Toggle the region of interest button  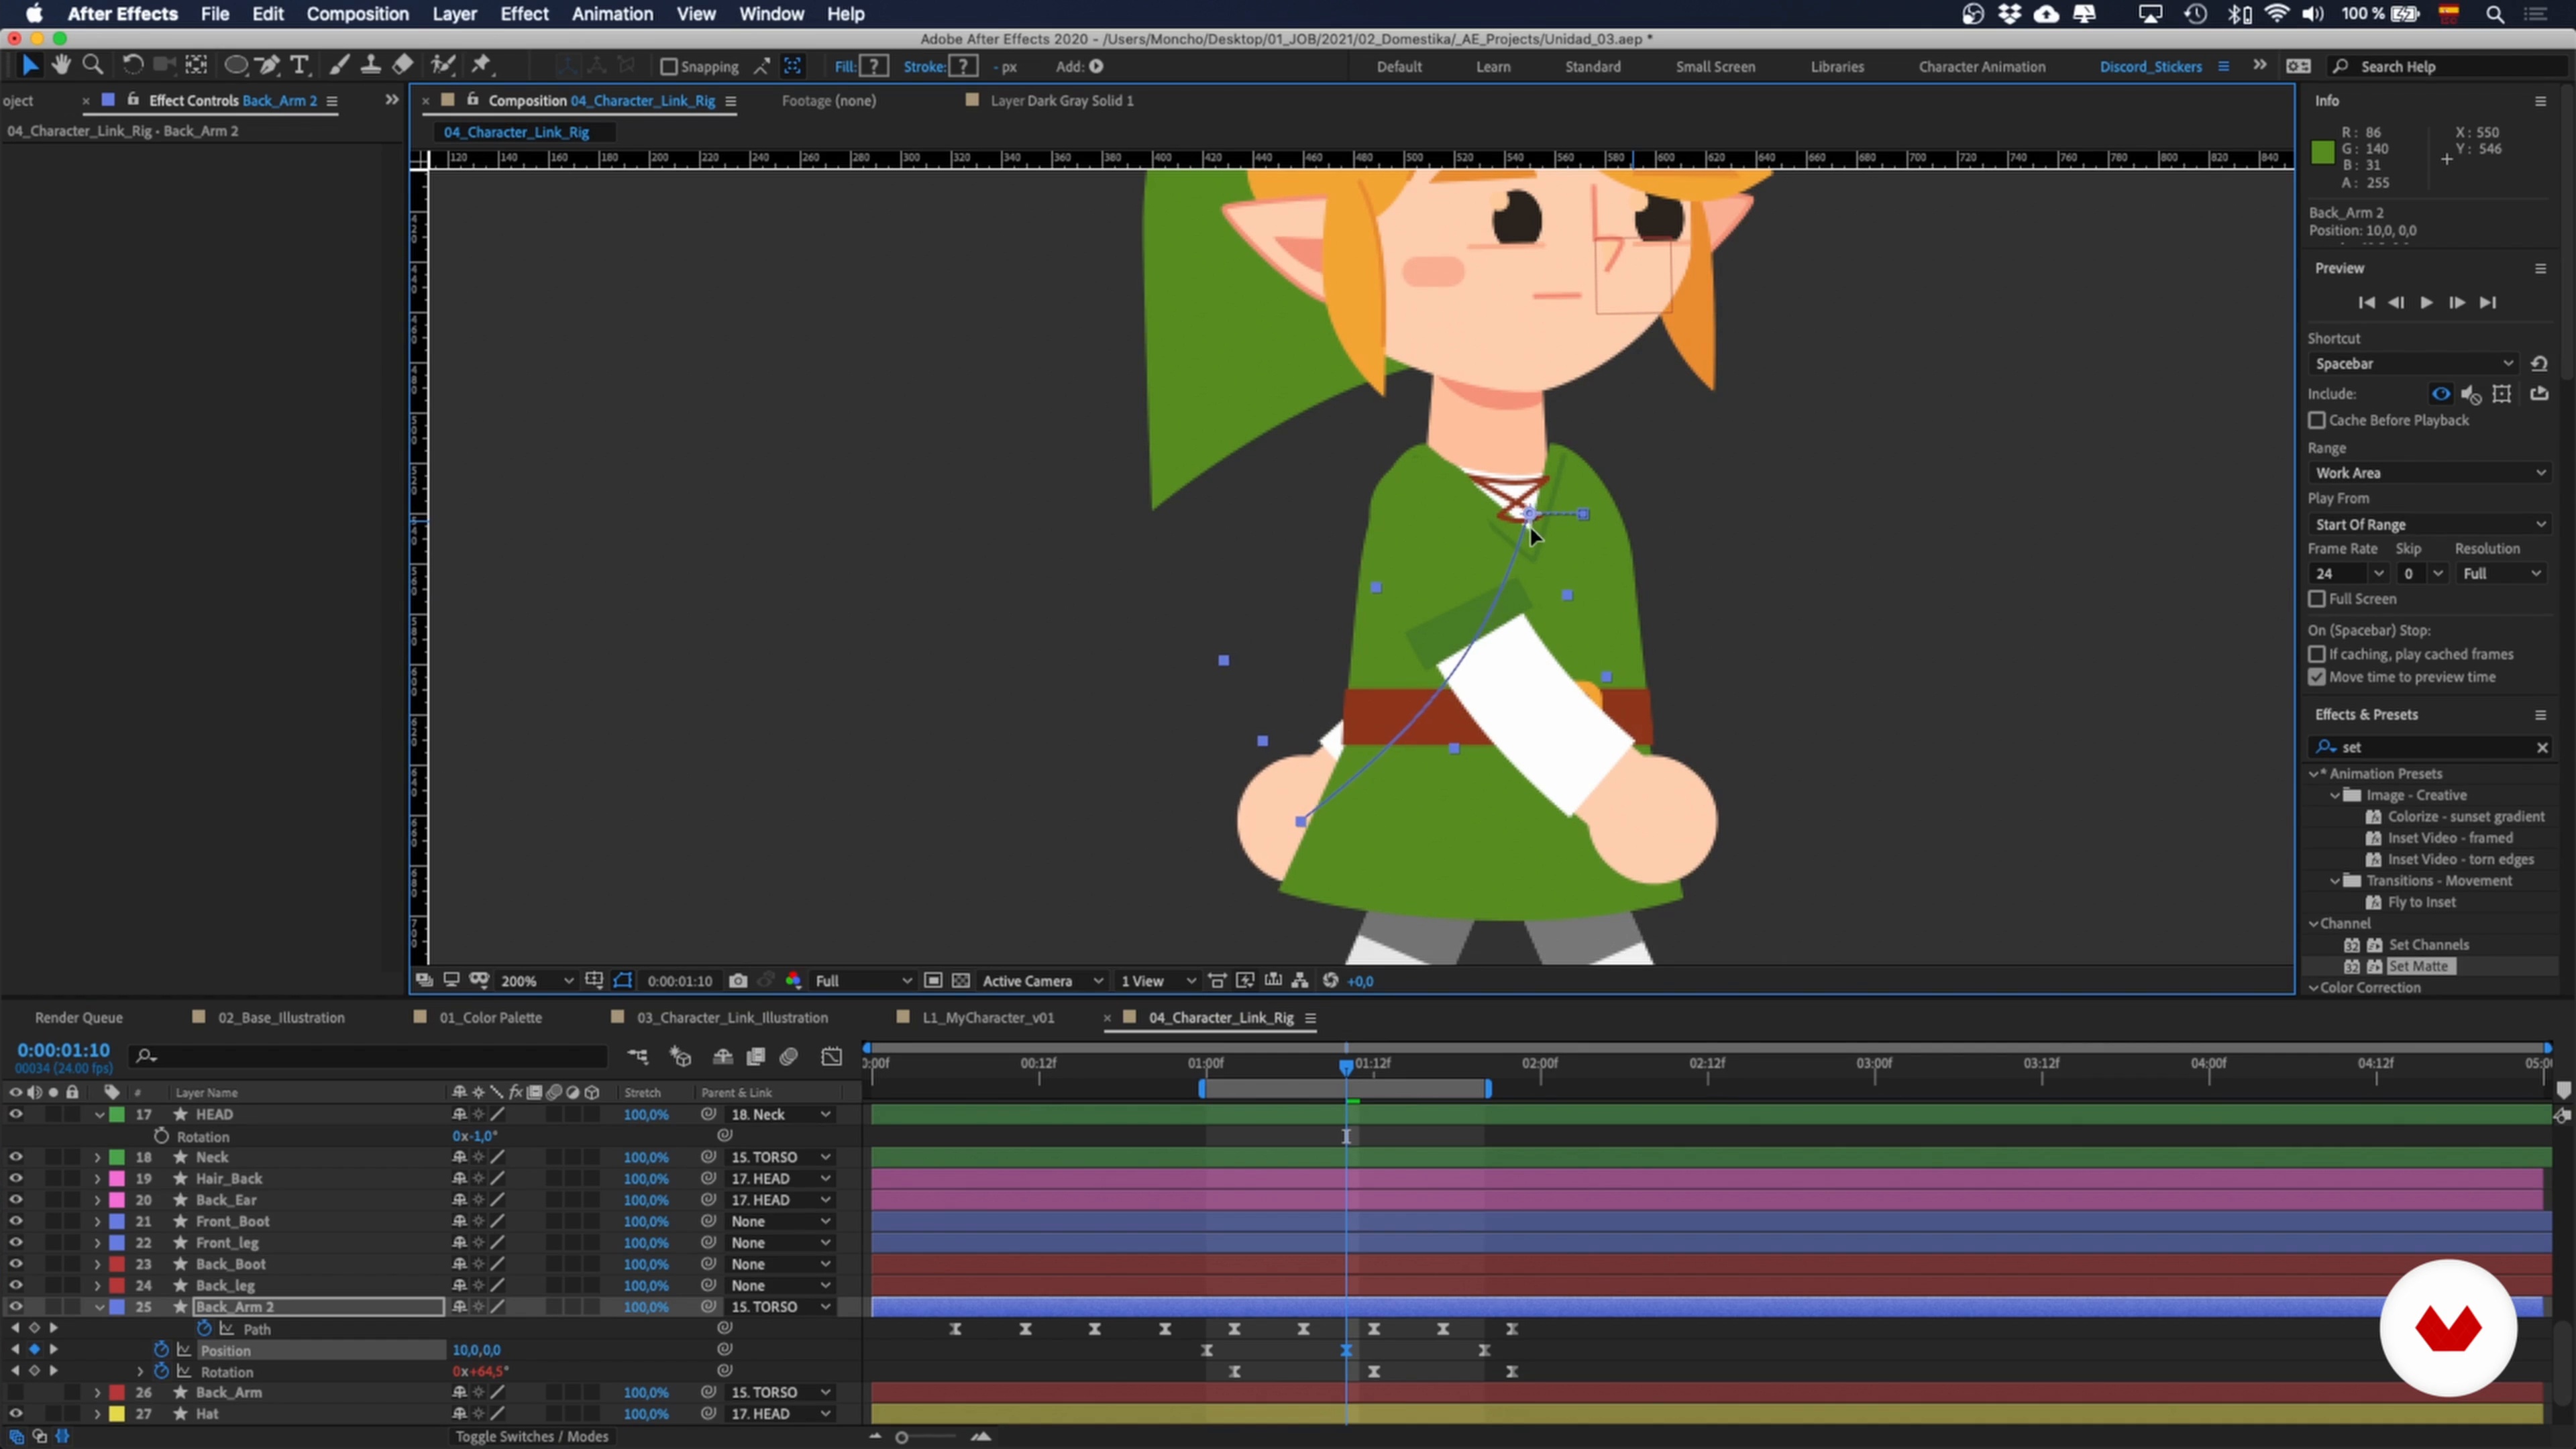pos(932,981)
